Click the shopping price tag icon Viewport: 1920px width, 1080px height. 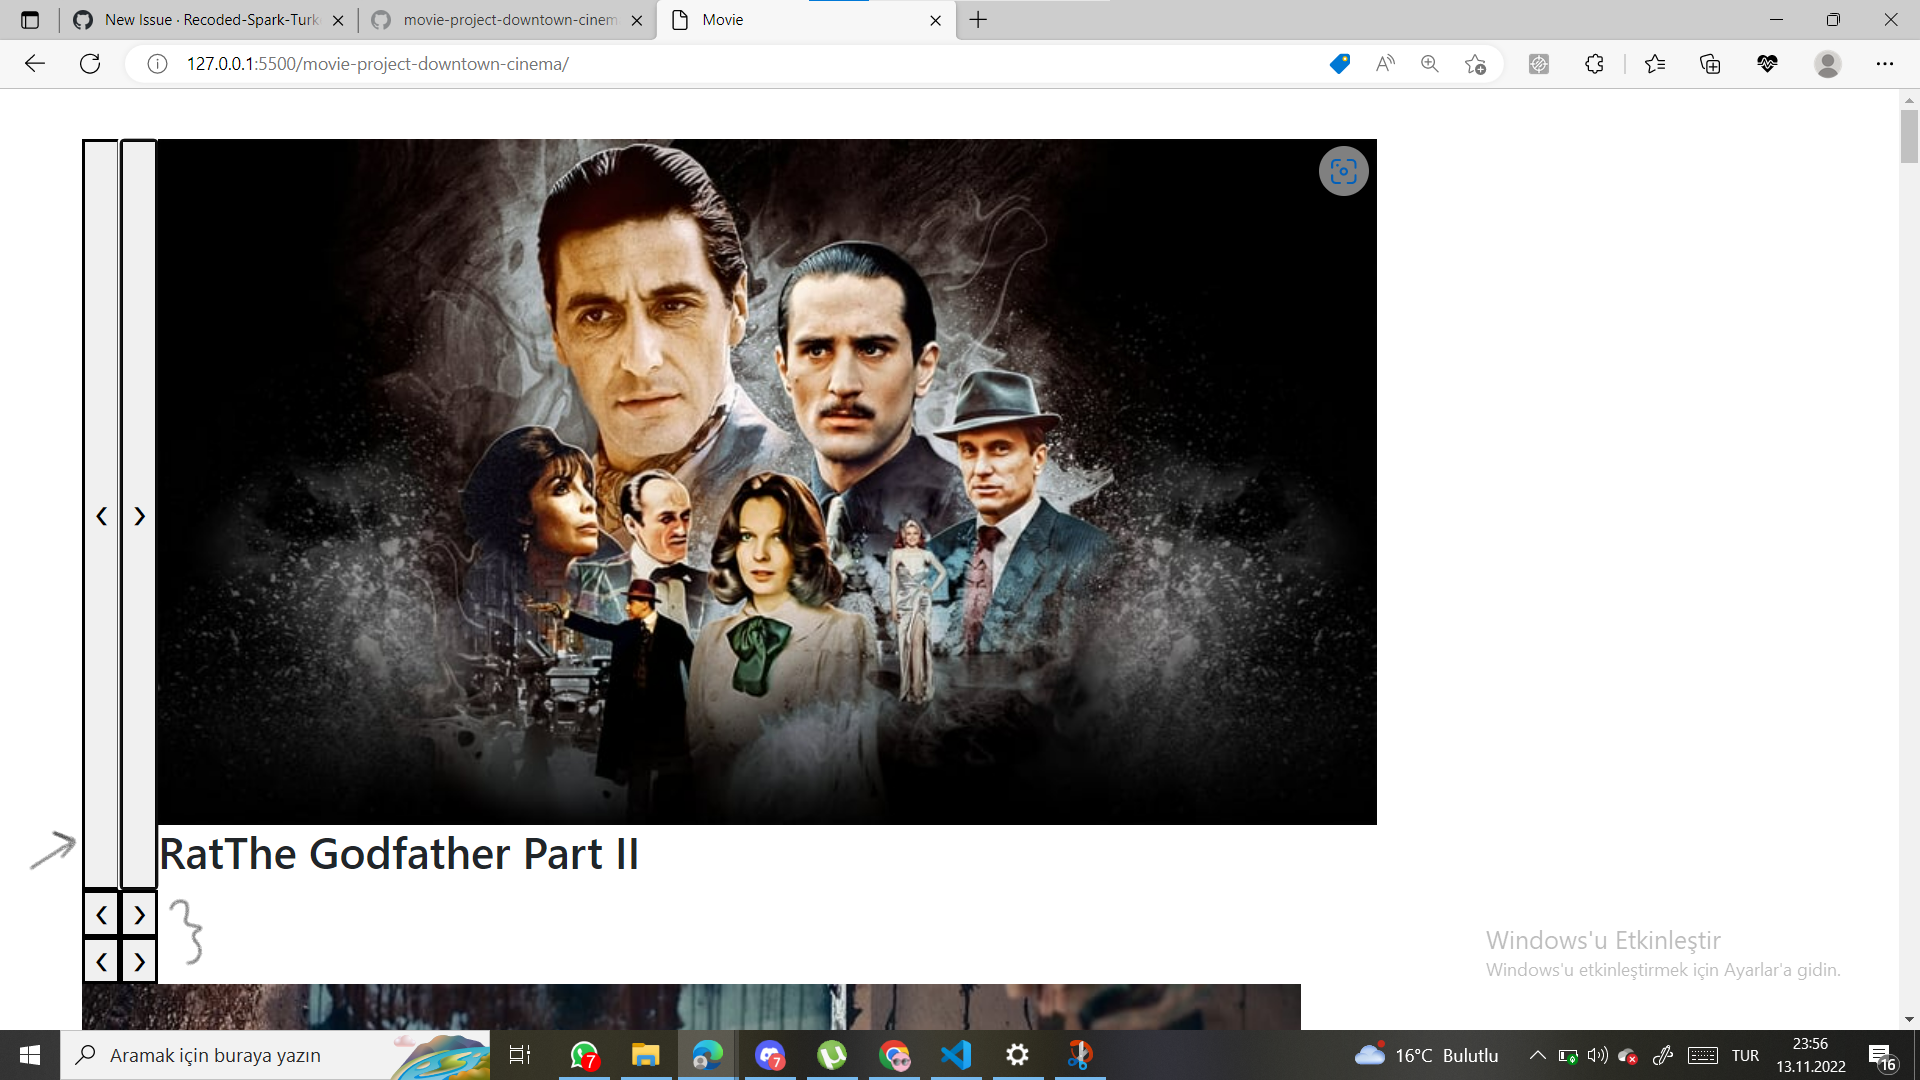tap(1340, 64)
